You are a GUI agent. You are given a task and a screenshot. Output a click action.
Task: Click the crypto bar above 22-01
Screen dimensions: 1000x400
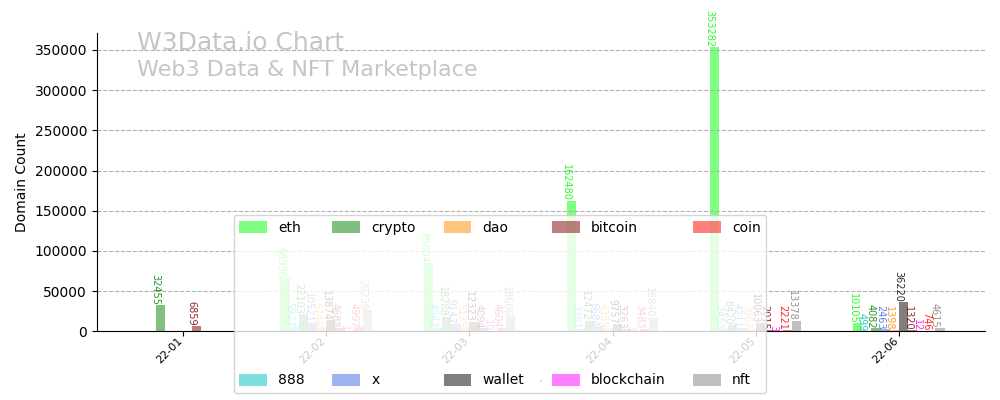point(160,318)
